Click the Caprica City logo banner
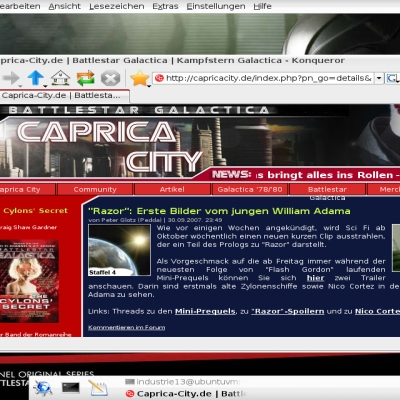This screenshot has width=400, height=400. coord(110,147)
